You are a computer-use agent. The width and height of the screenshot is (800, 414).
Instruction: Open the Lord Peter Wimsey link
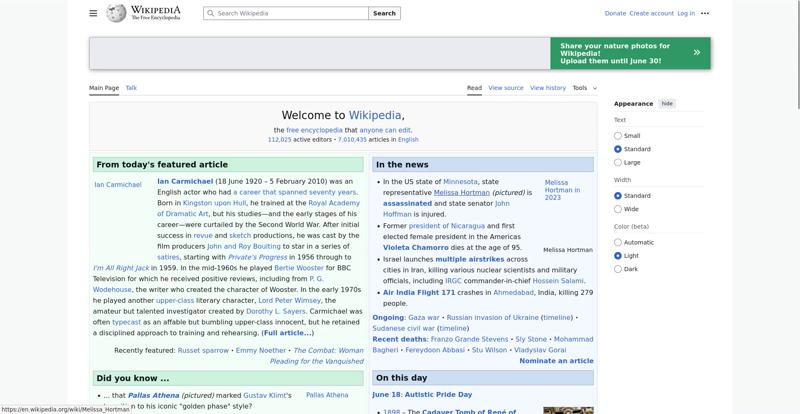point(289,300)
